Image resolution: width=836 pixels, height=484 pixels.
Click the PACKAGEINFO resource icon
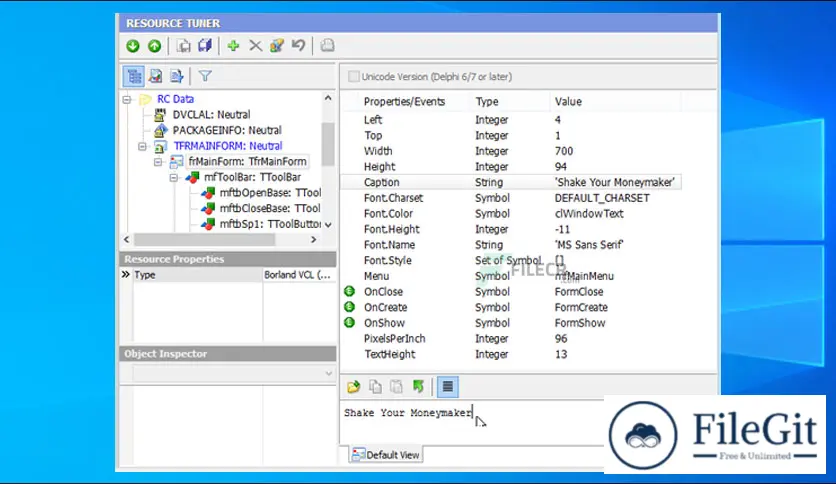point(160,130)
